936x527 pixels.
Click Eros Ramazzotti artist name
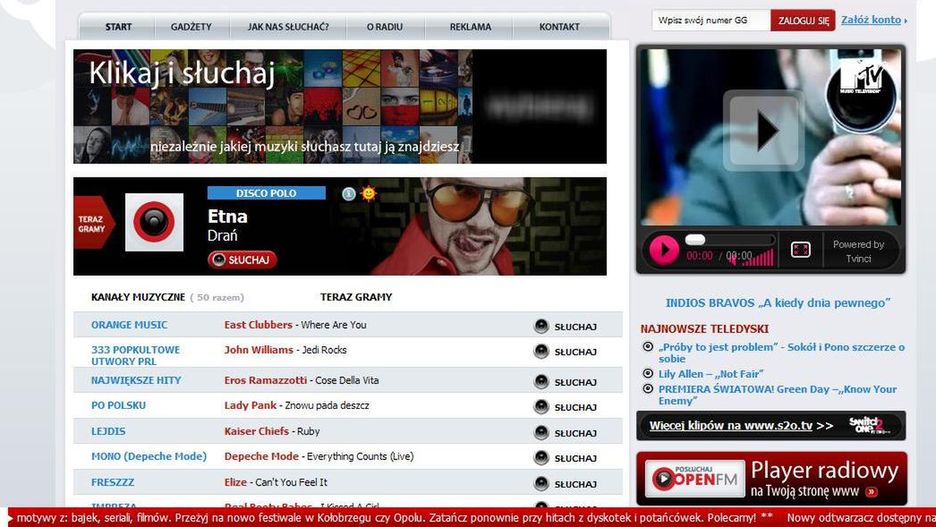coord(266,380)
